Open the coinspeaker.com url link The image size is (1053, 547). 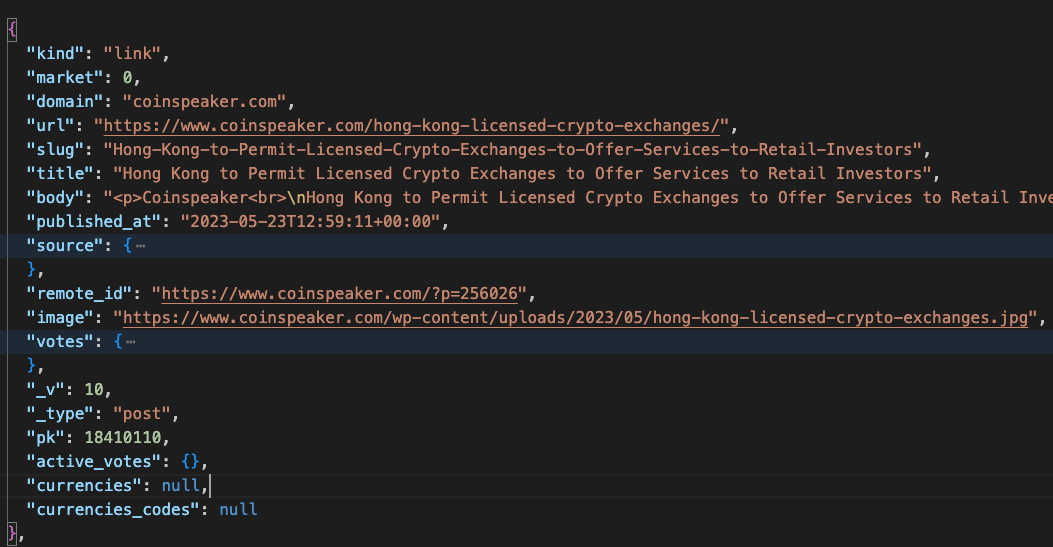[412, 125]
